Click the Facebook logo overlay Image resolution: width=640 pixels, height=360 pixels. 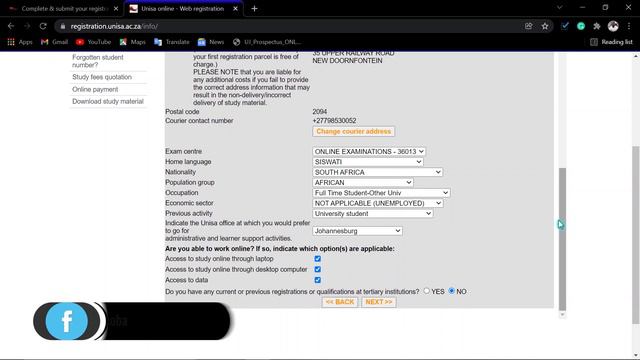point(67,321)
